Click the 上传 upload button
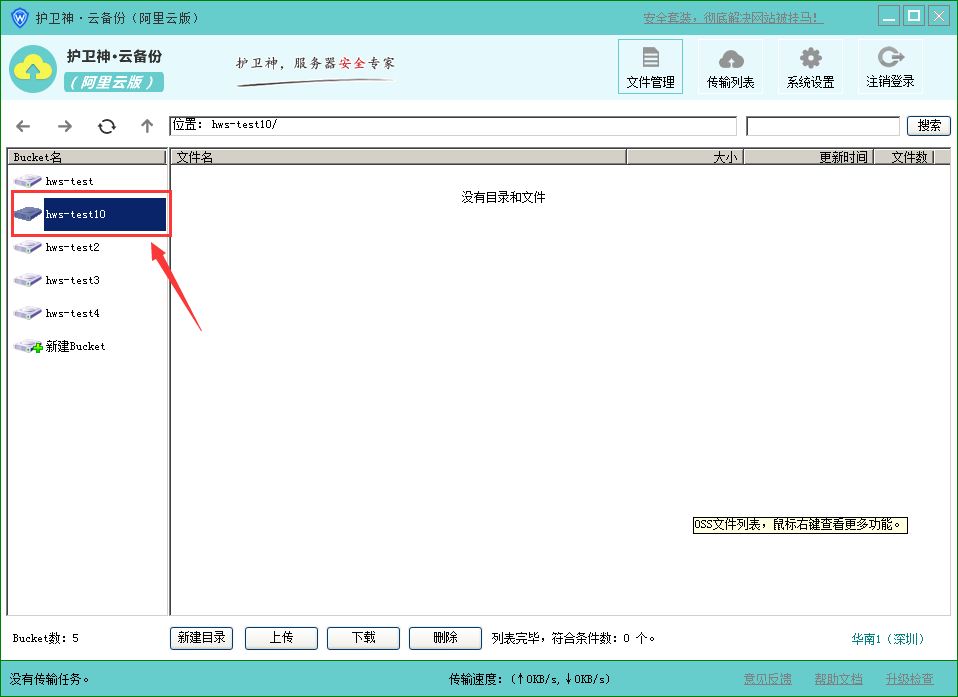This screenshot has width=958, height=697. coord(281,638)
